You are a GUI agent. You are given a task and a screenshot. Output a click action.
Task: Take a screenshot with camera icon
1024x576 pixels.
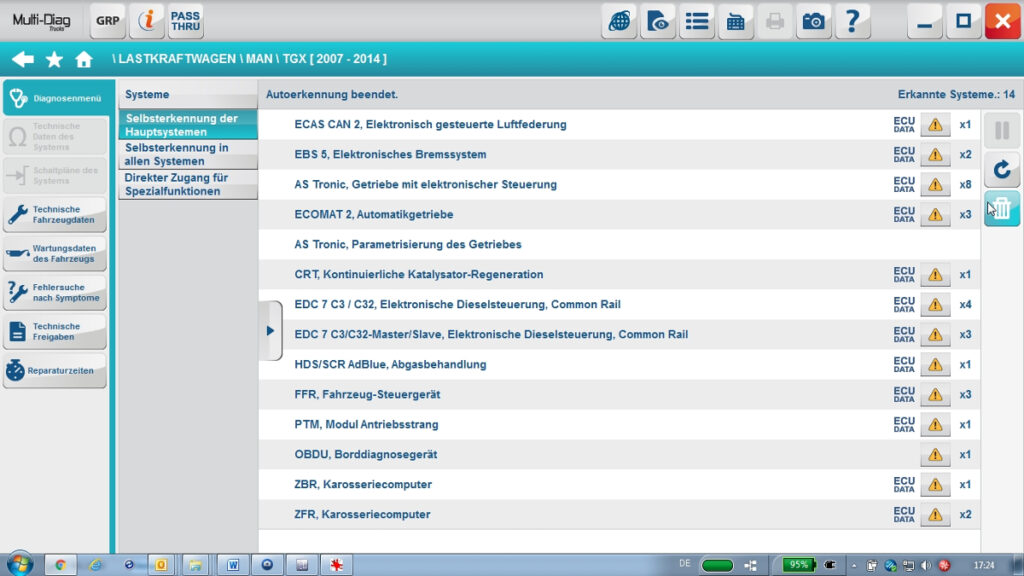[814, 20]
